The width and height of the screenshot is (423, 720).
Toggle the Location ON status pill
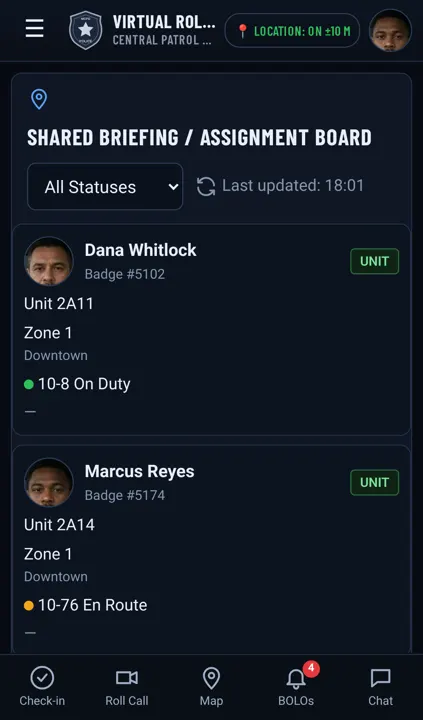tap(292, 31)
